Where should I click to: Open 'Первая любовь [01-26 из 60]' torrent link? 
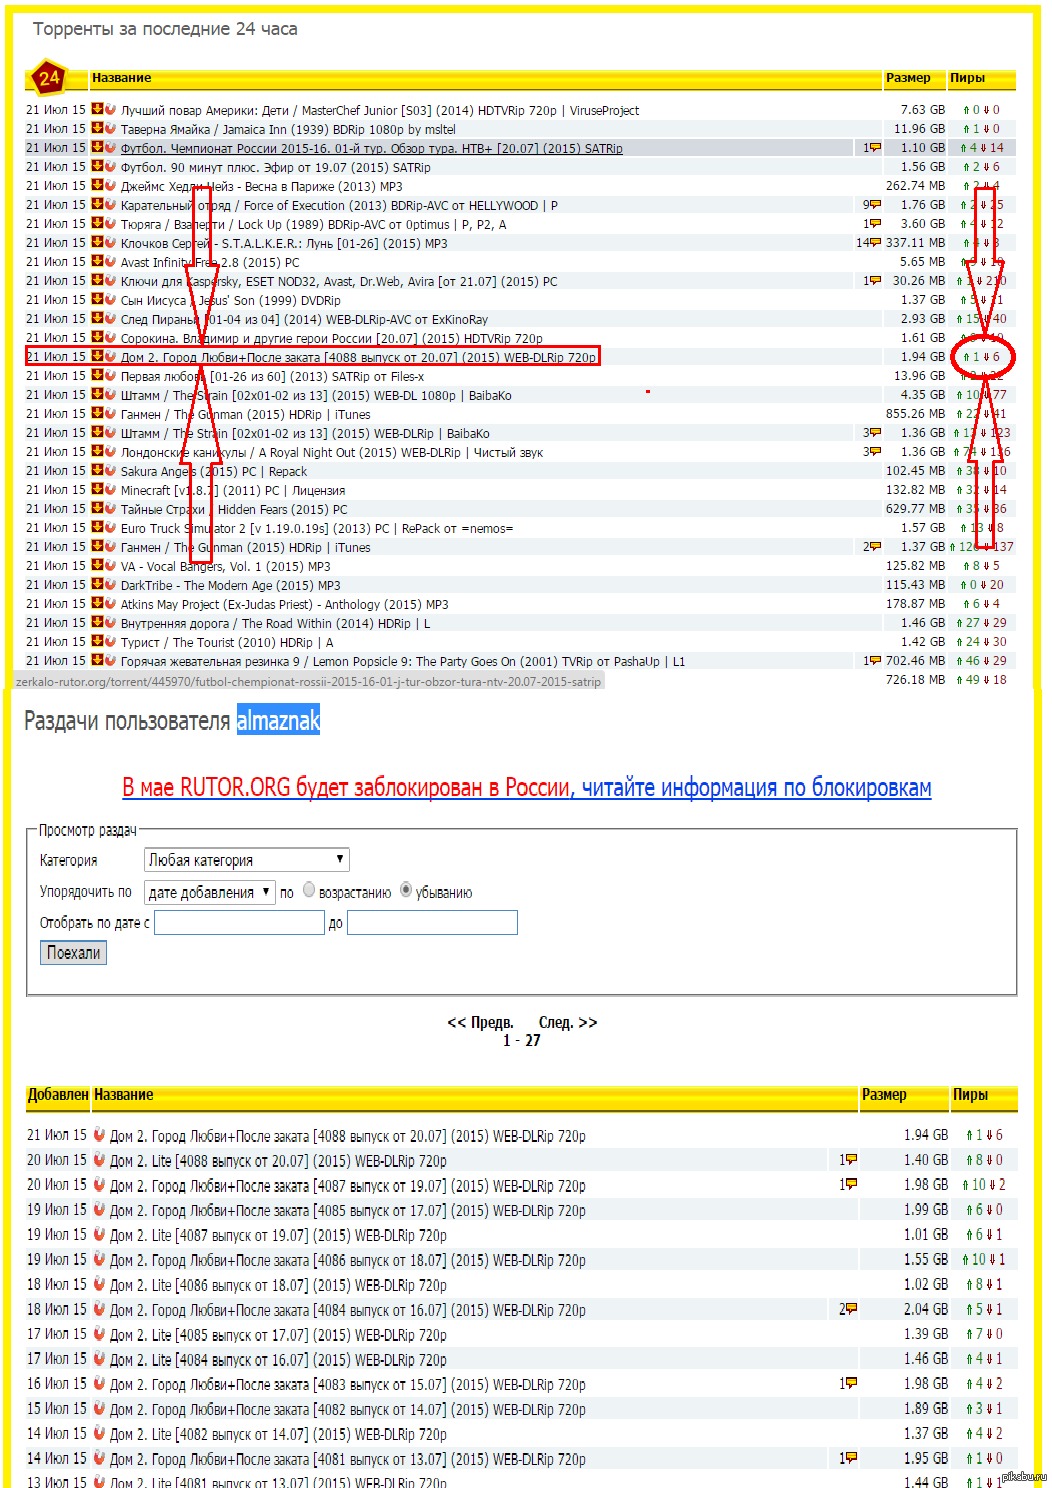tap(272, 377)
